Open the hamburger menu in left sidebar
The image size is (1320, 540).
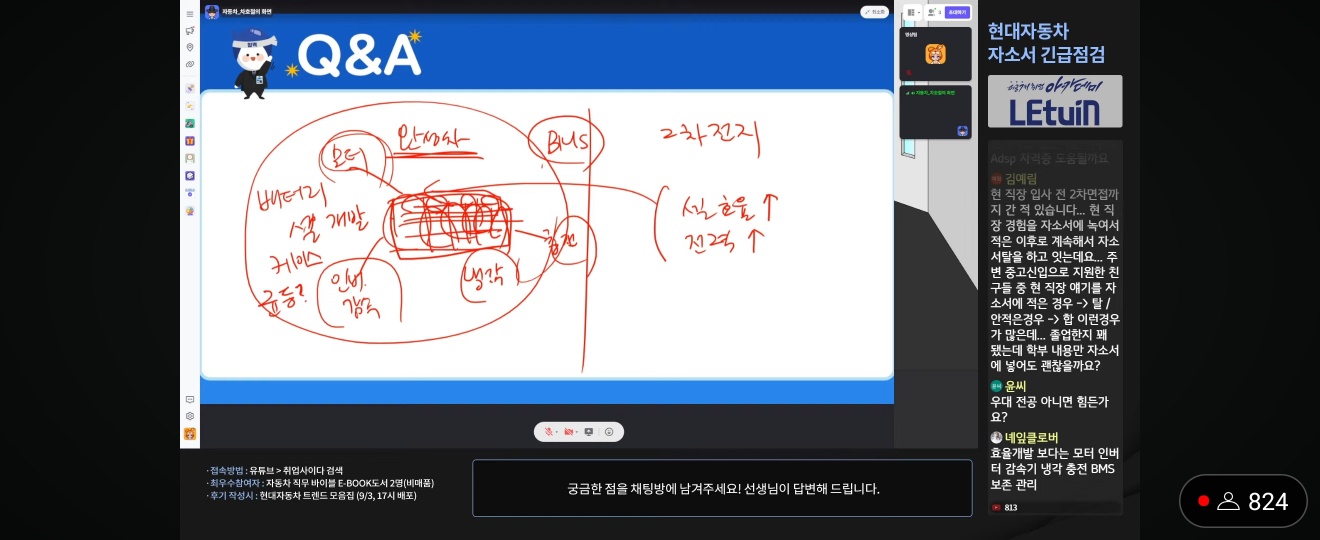click(x=190, y=14)
